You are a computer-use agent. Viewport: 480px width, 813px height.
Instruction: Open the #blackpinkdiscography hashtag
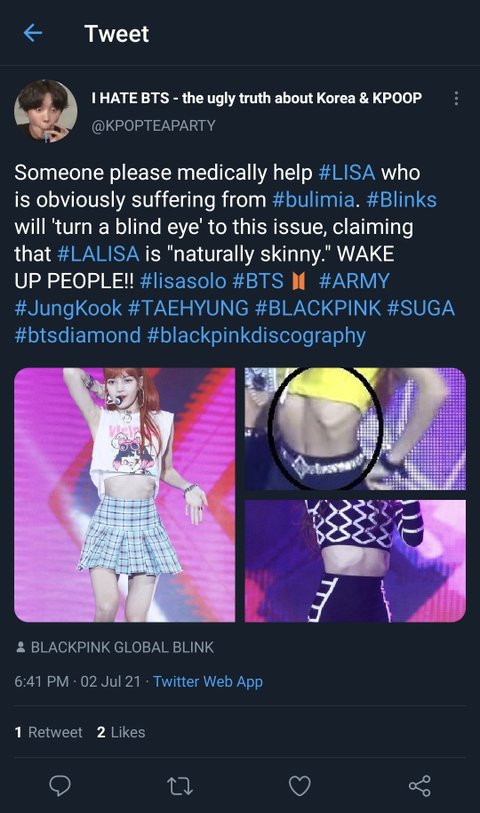tap(256, 335)
